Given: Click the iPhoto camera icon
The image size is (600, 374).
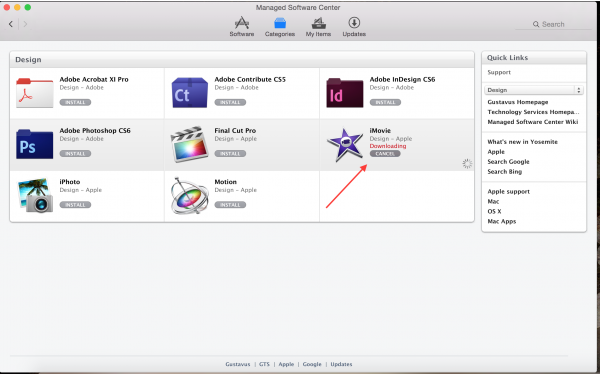Looking at the screenshot, I should (34, 195).
